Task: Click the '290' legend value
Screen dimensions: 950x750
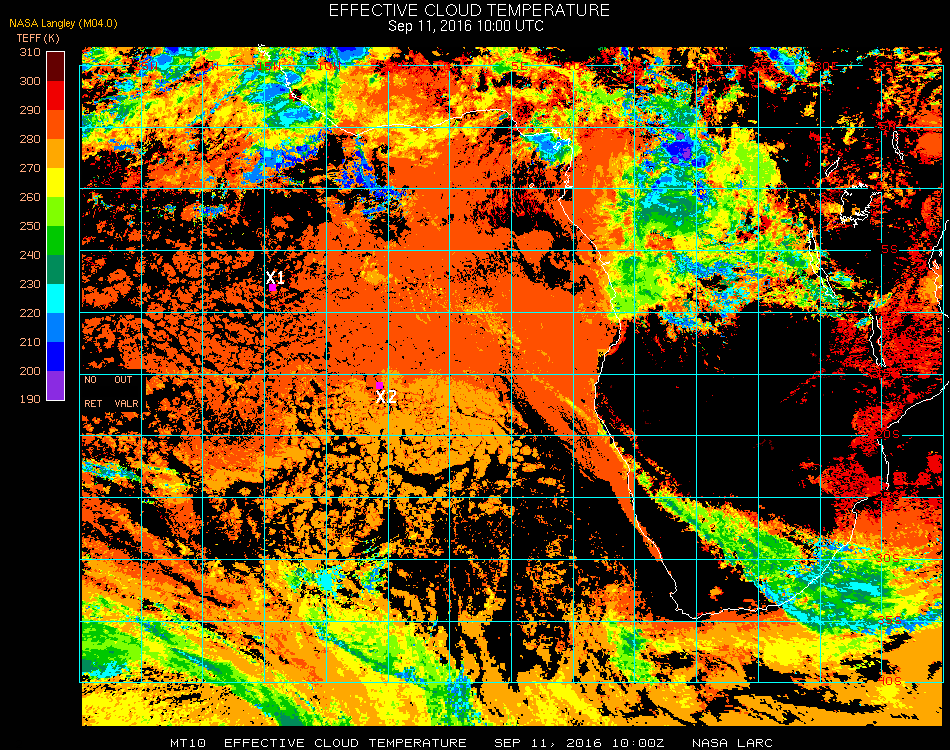Action: [x=30, y=110]
